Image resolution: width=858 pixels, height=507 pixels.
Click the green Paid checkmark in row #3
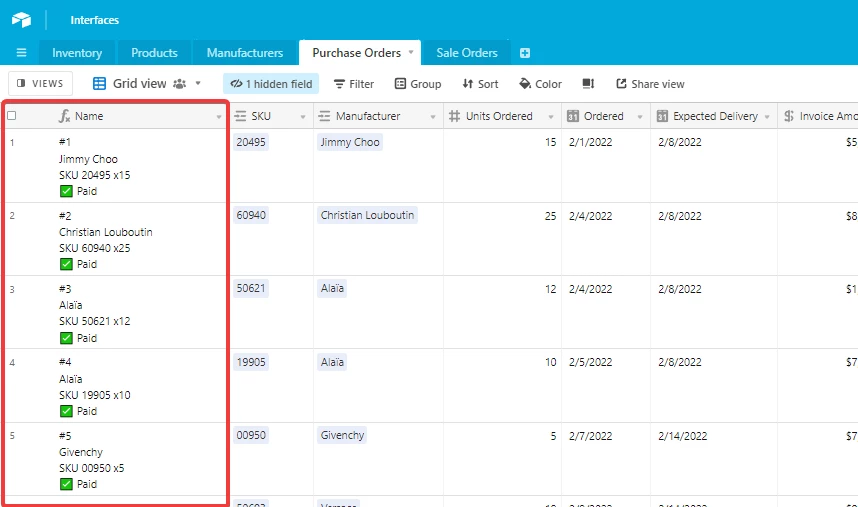(x=66, y=338)
